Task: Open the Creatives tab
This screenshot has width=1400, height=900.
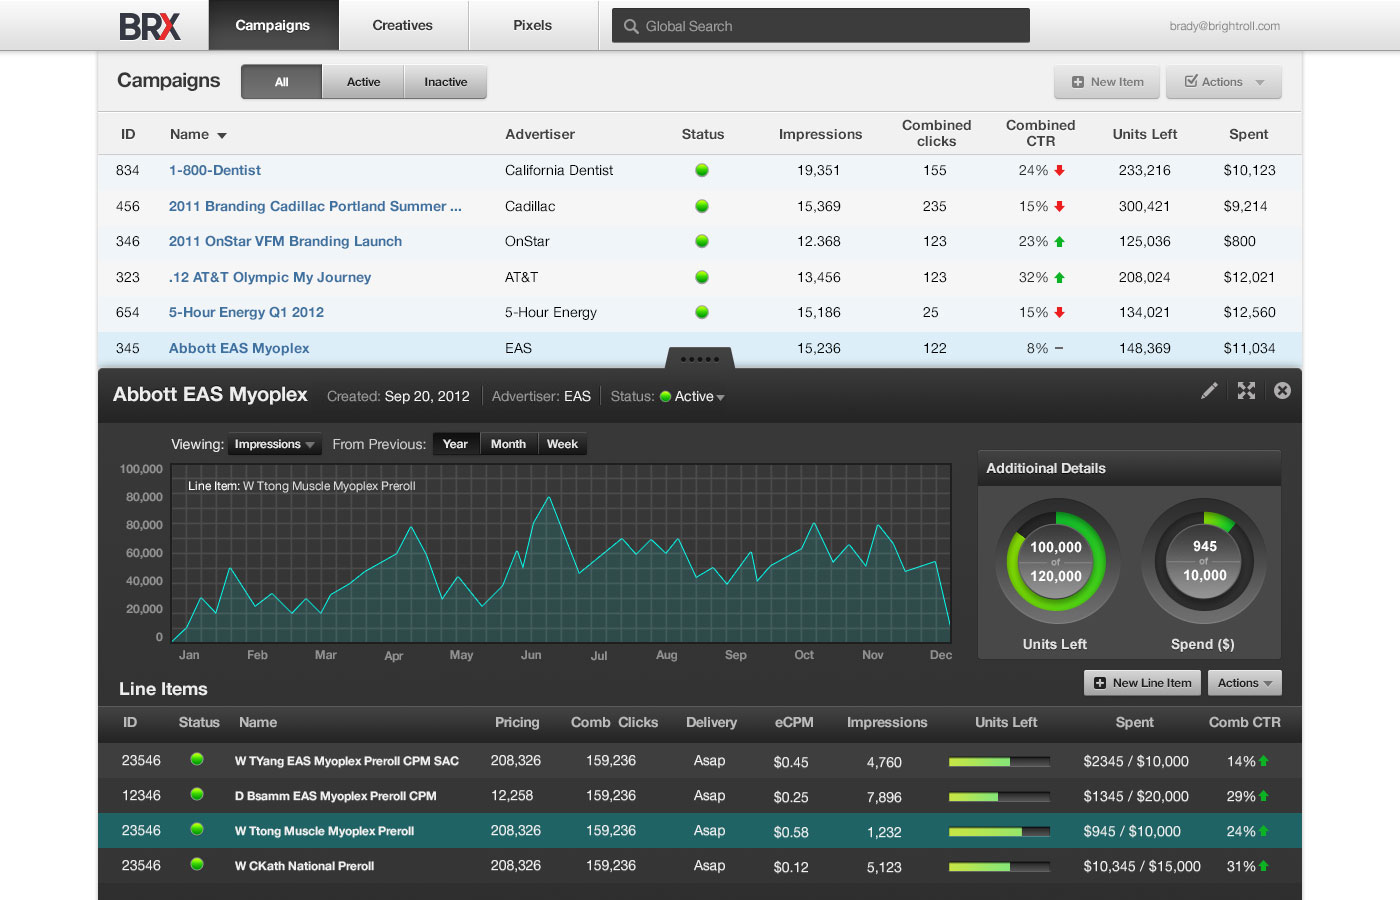Action: (403, 25)
